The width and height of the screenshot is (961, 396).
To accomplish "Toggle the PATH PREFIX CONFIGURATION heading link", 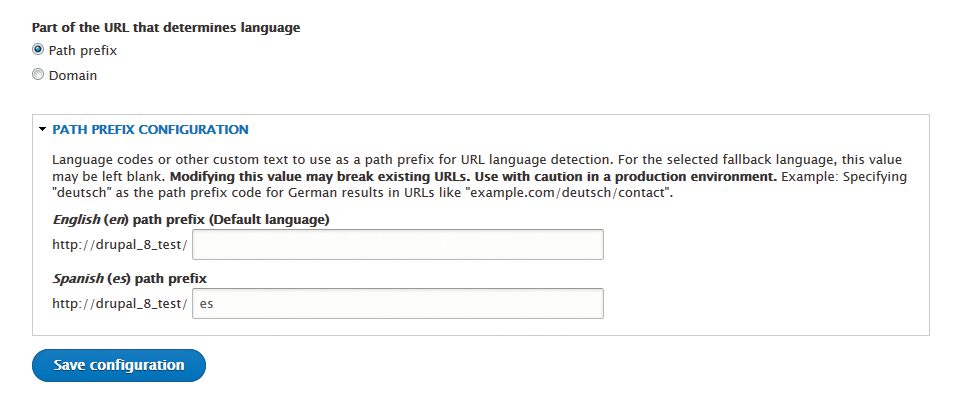I will tap(150, 129).
